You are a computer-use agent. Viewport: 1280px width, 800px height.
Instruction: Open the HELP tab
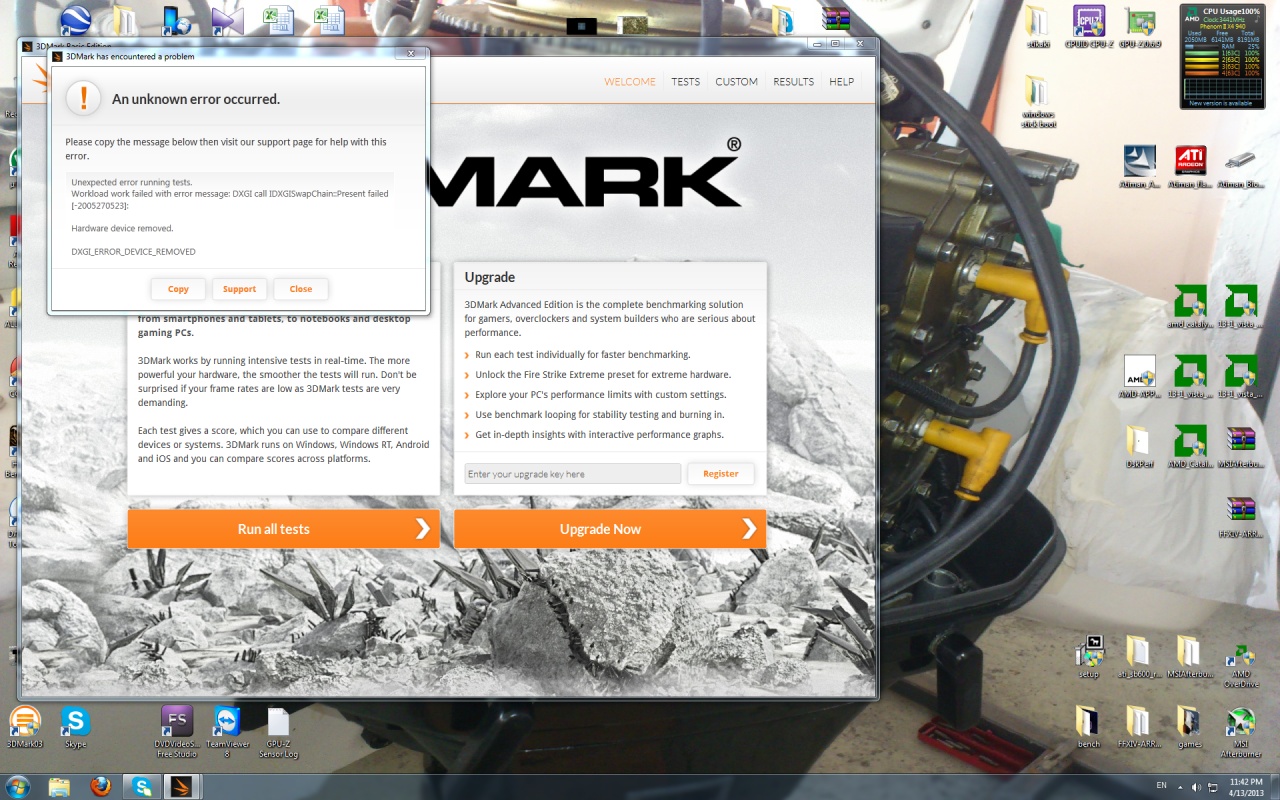click(842, 82)
